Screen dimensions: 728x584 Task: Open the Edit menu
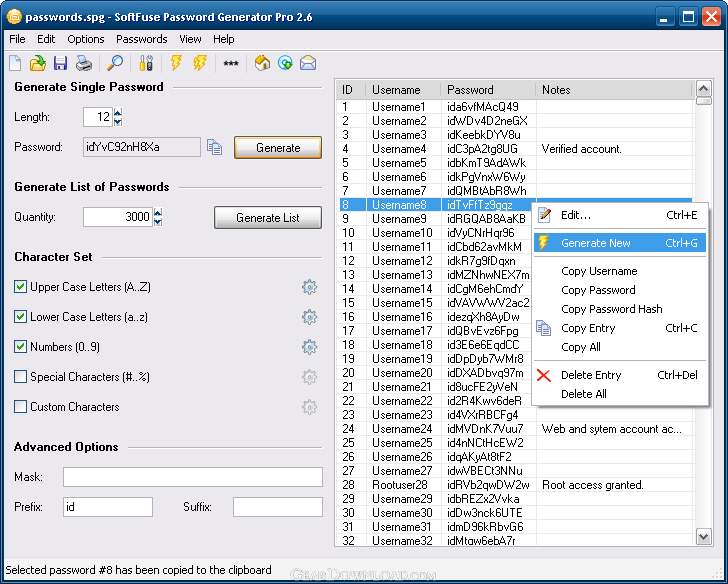click(46, 39)
